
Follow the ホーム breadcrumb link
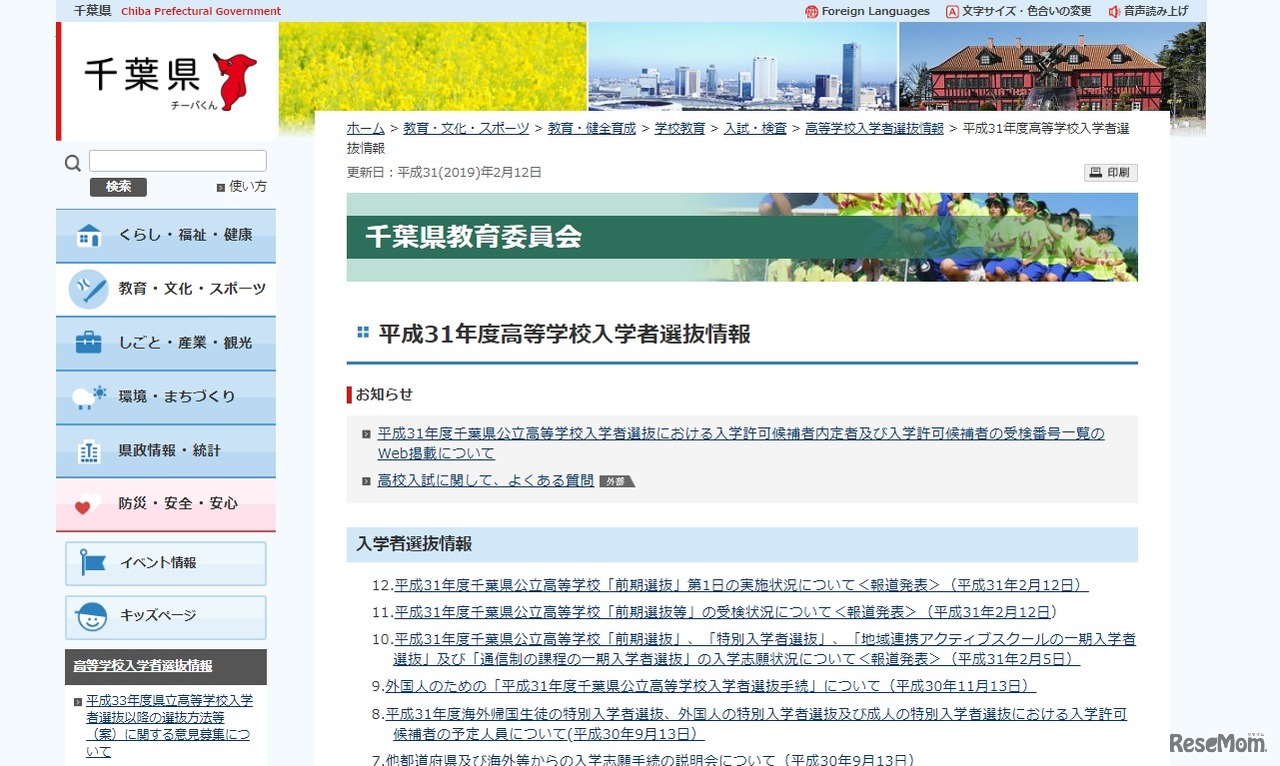(364, 127)
